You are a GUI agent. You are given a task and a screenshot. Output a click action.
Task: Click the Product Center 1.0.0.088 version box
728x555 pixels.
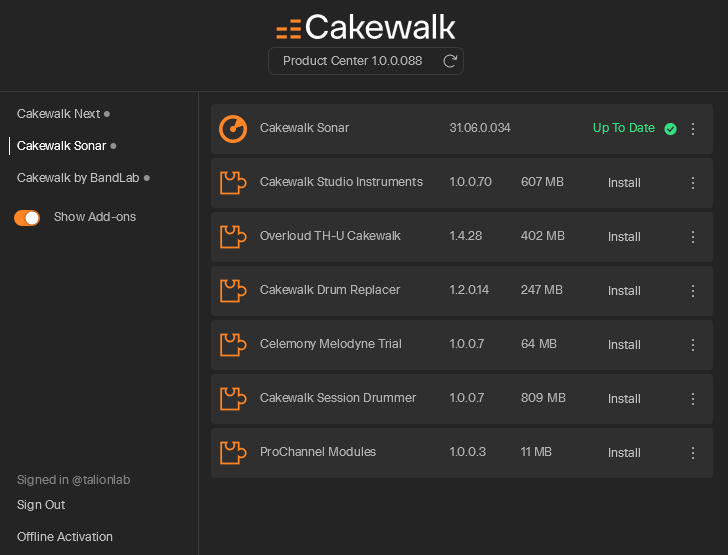366,61
